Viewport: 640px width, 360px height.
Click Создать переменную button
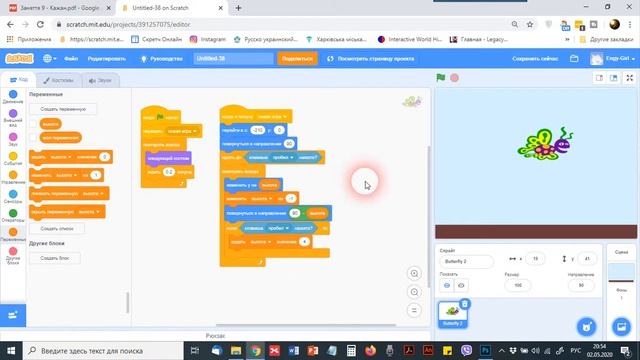63,109
